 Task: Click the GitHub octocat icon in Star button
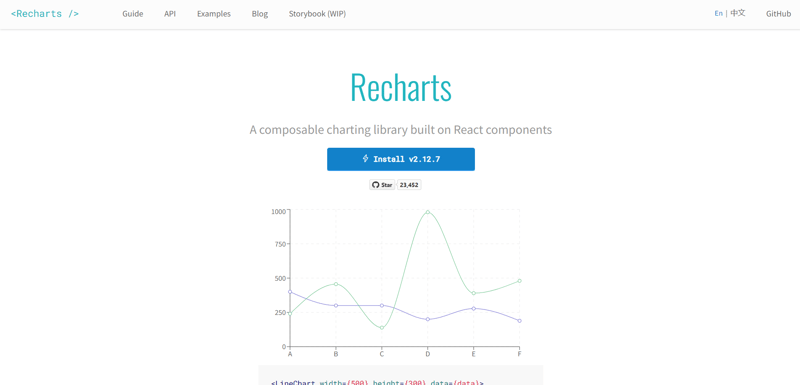(376, 185)
